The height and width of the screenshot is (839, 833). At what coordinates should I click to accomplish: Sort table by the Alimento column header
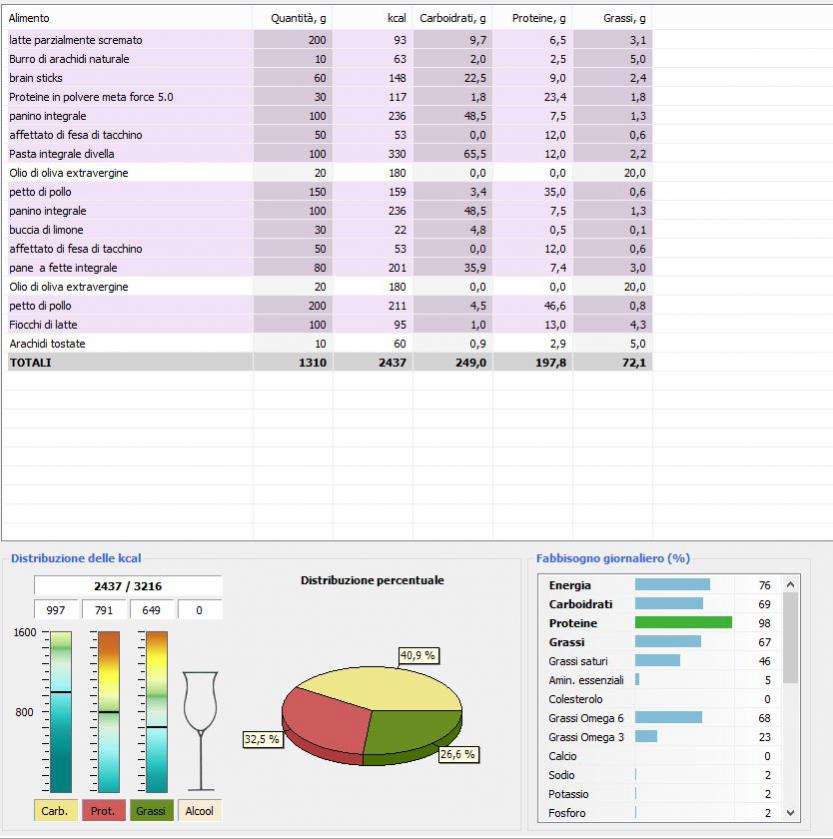coord(30,18)
